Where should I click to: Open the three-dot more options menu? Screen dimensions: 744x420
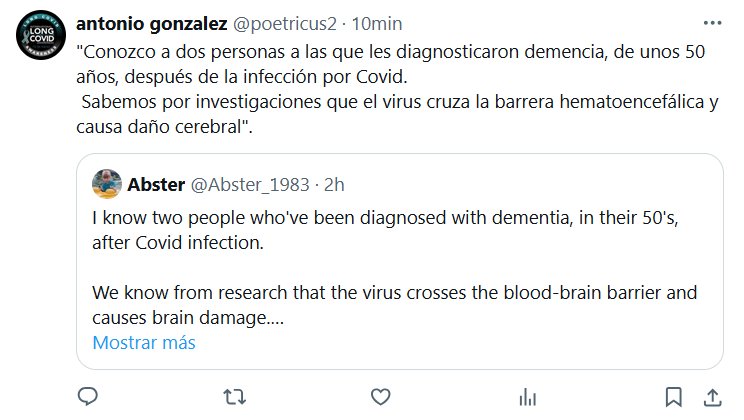coord(712,22)
